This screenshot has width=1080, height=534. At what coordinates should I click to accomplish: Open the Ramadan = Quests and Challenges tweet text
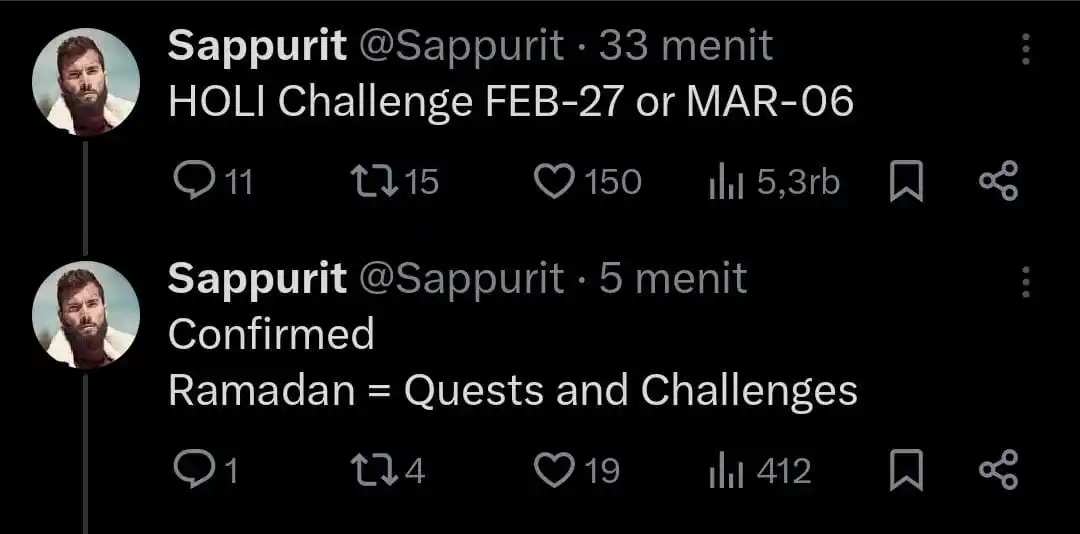tap(512, 390)
